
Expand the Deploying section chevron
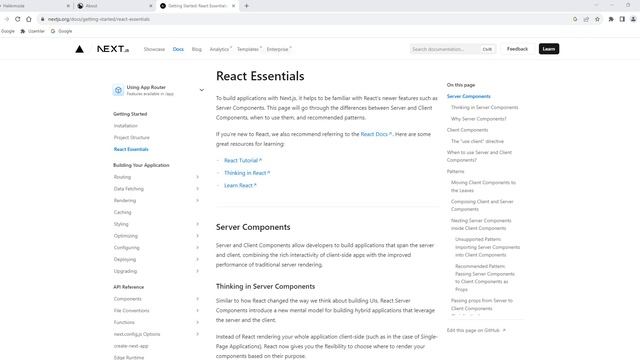tap(198, 259)
